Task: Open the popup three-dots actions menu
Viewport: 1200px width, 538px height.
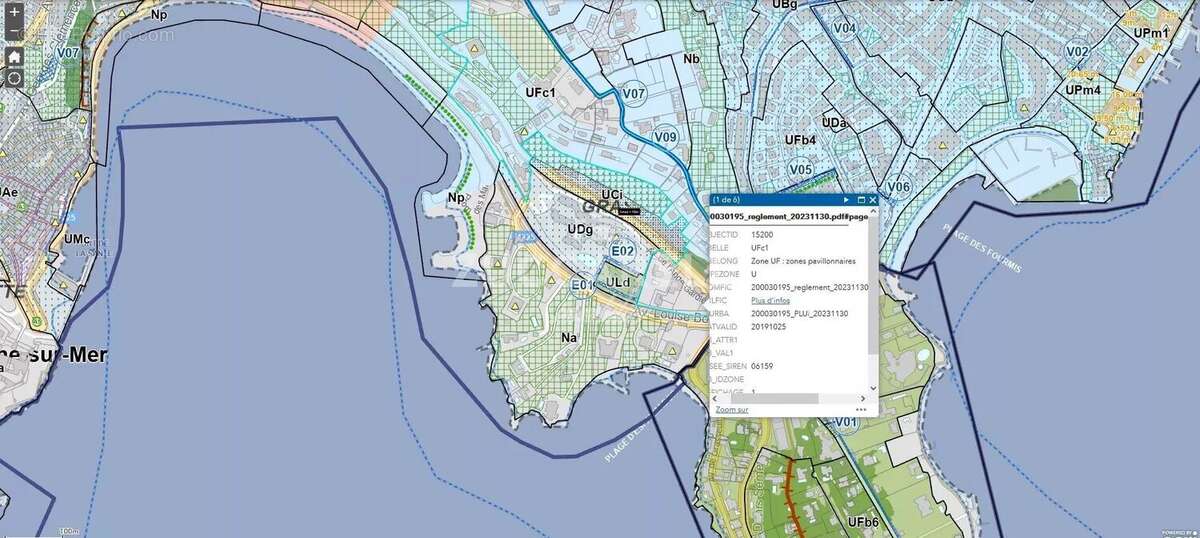Action: (x=861, y=409)
